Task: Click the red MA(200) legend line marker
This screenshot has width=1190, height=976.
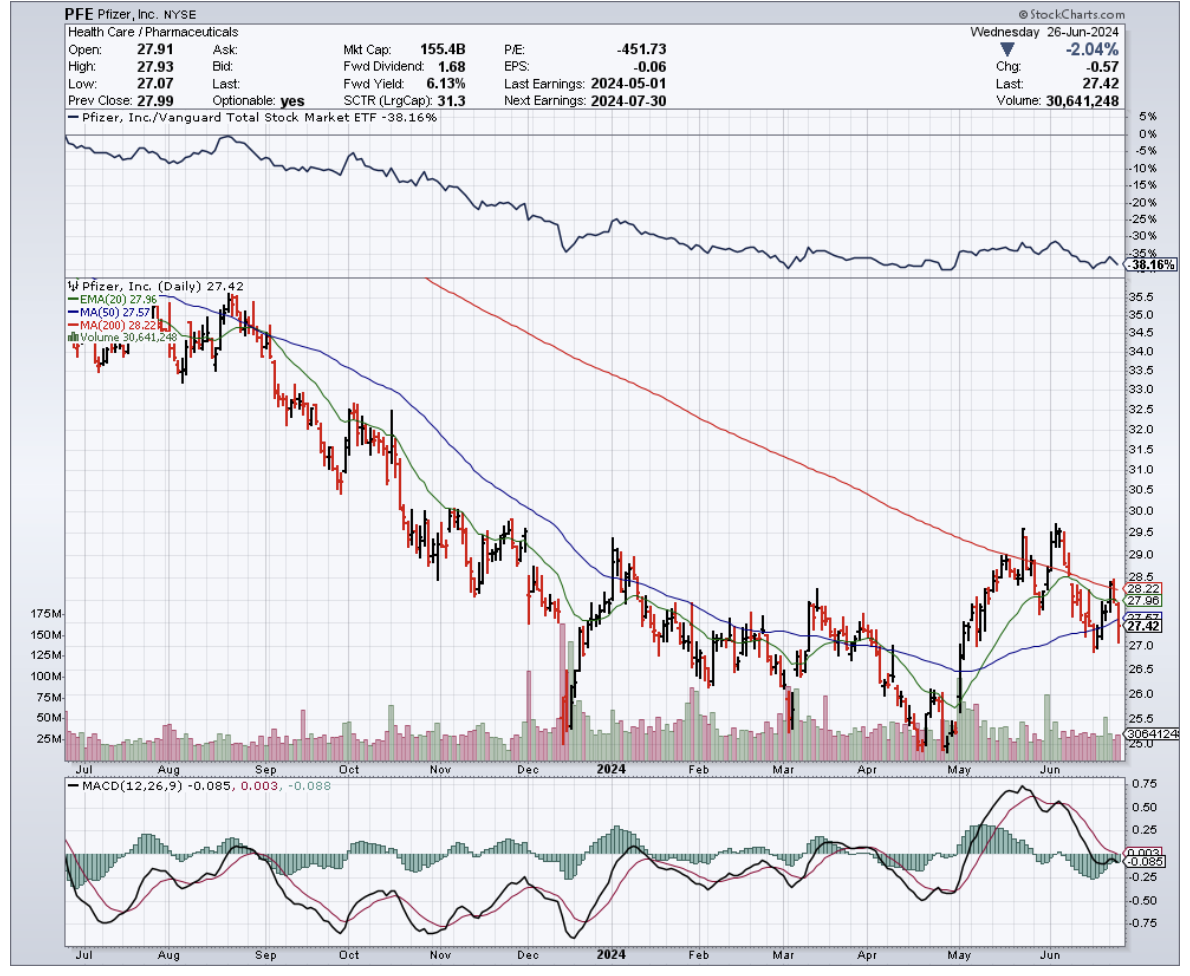Action: (72, 324)
